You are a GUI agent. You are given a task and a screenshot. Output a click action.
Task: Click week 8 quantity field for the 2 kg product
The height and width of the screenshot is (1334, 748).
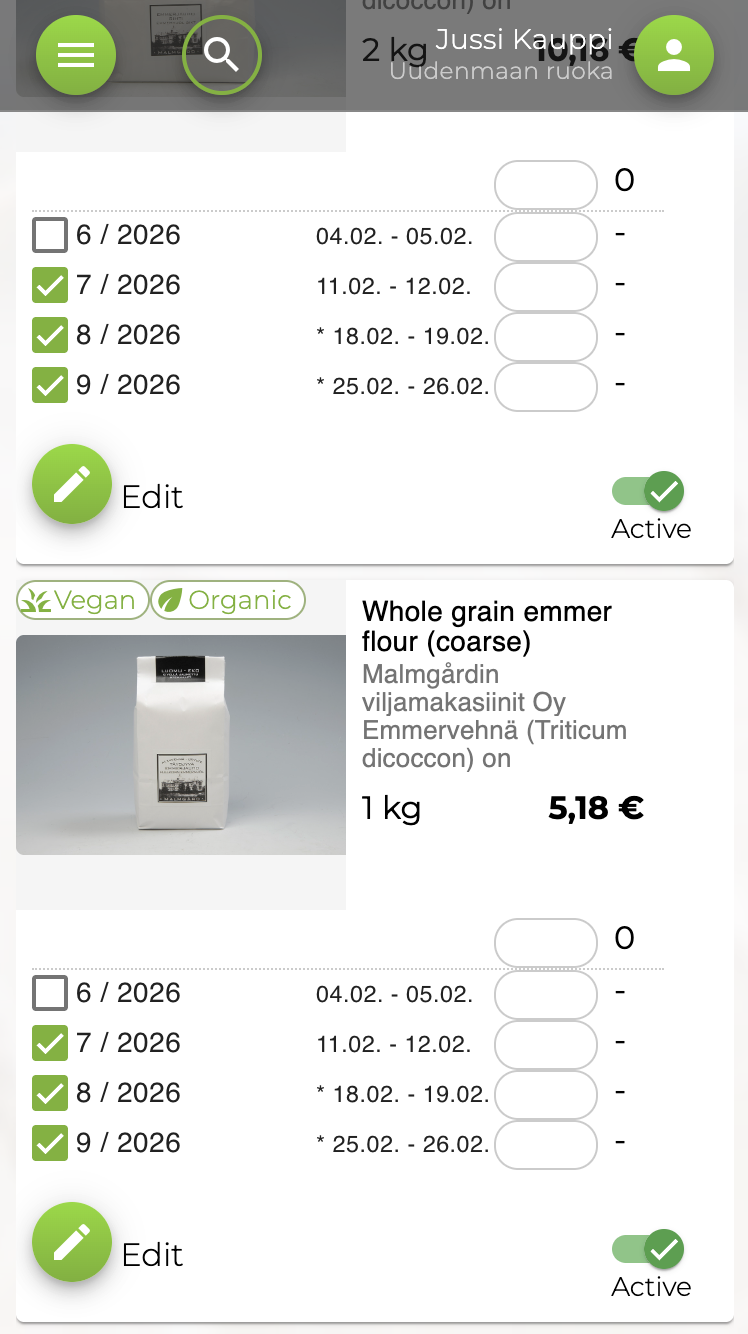click(x=546, y=337)
